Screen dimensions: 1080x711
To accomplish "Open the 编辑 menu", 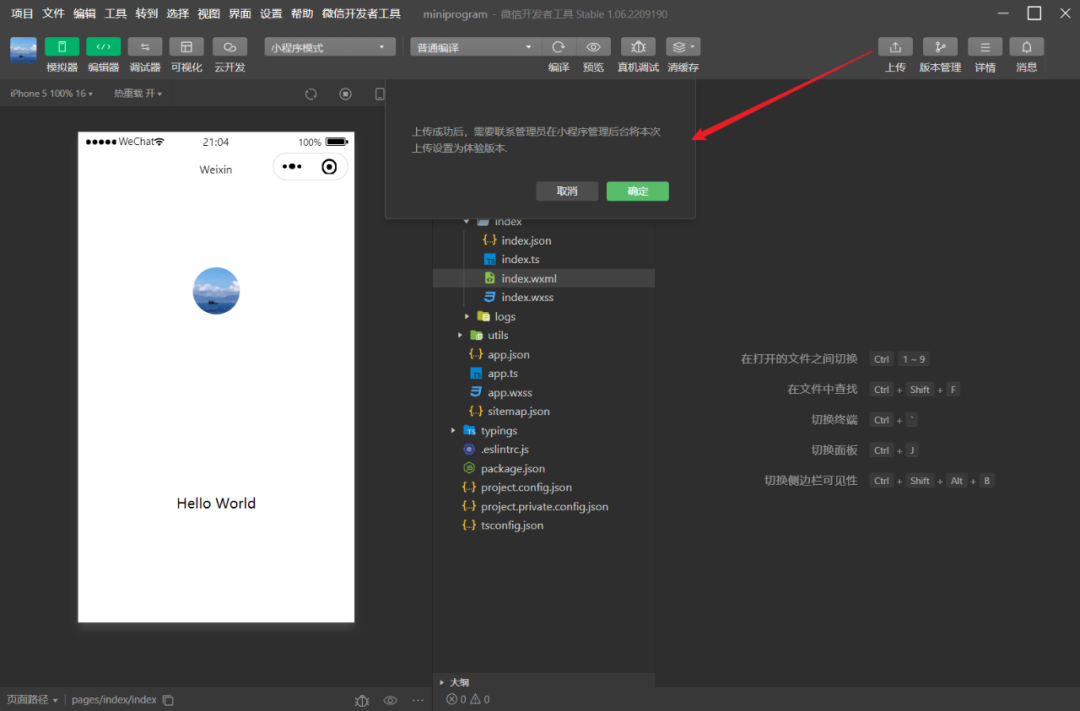I will click(84, 14).
